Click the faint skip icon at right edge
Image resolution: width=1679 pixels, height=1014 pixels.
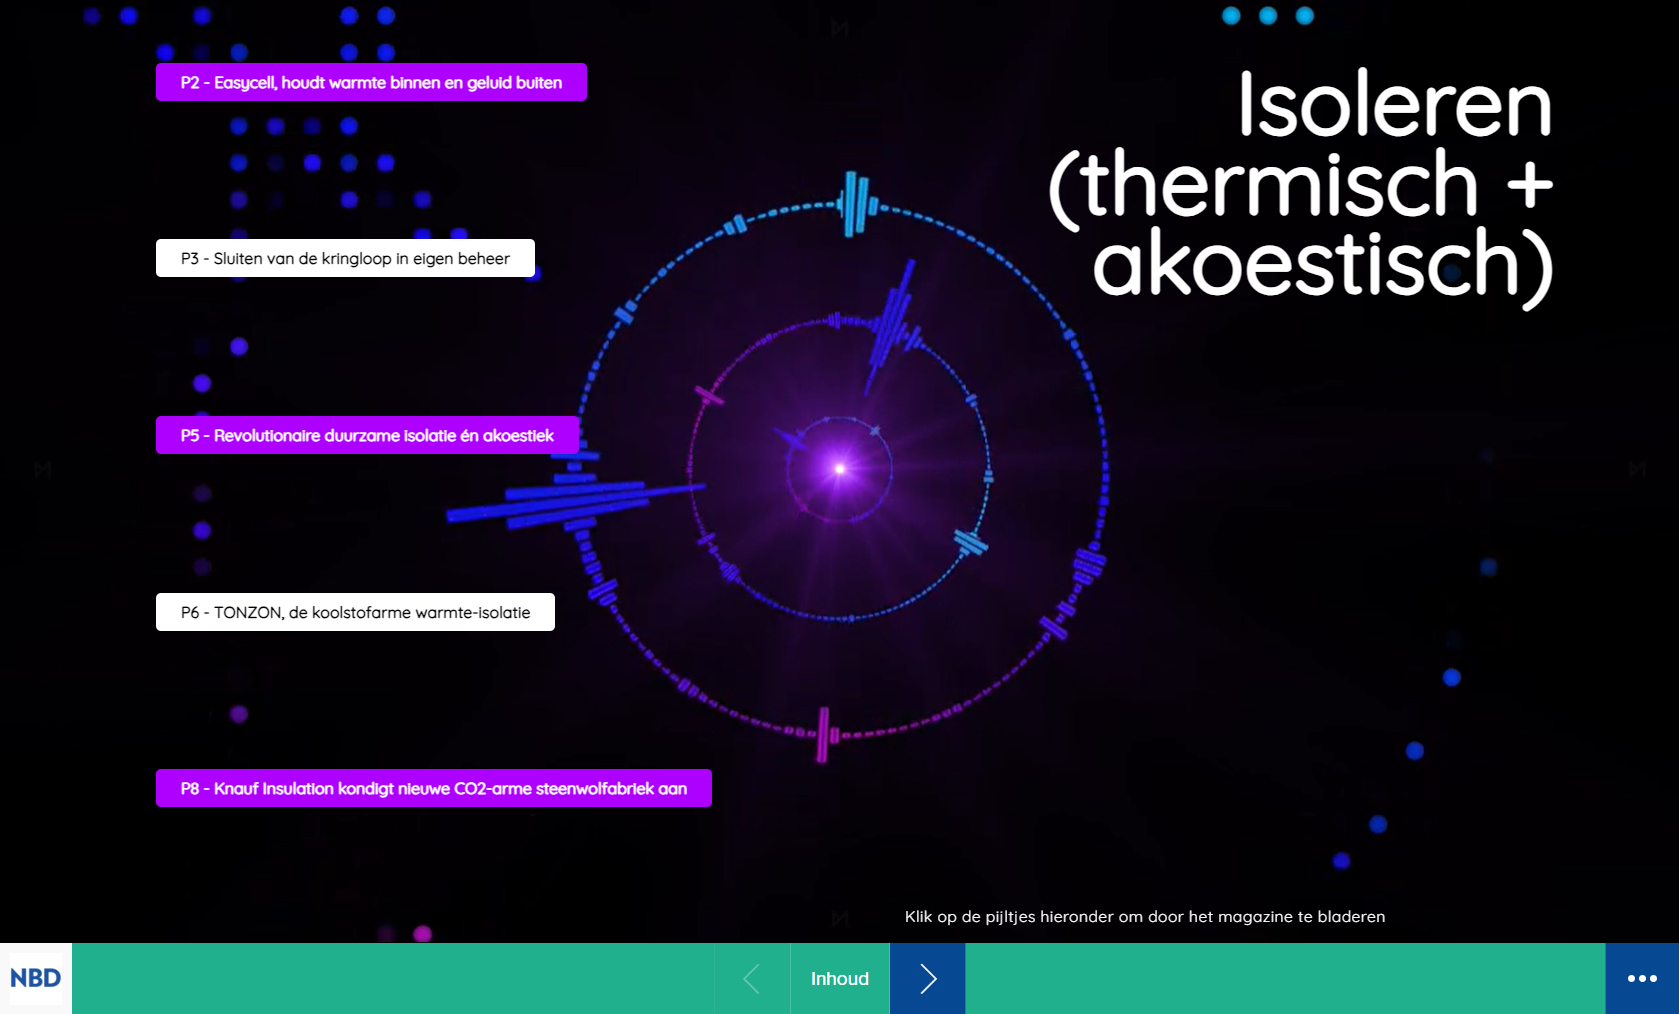(x=1636, y=469)
